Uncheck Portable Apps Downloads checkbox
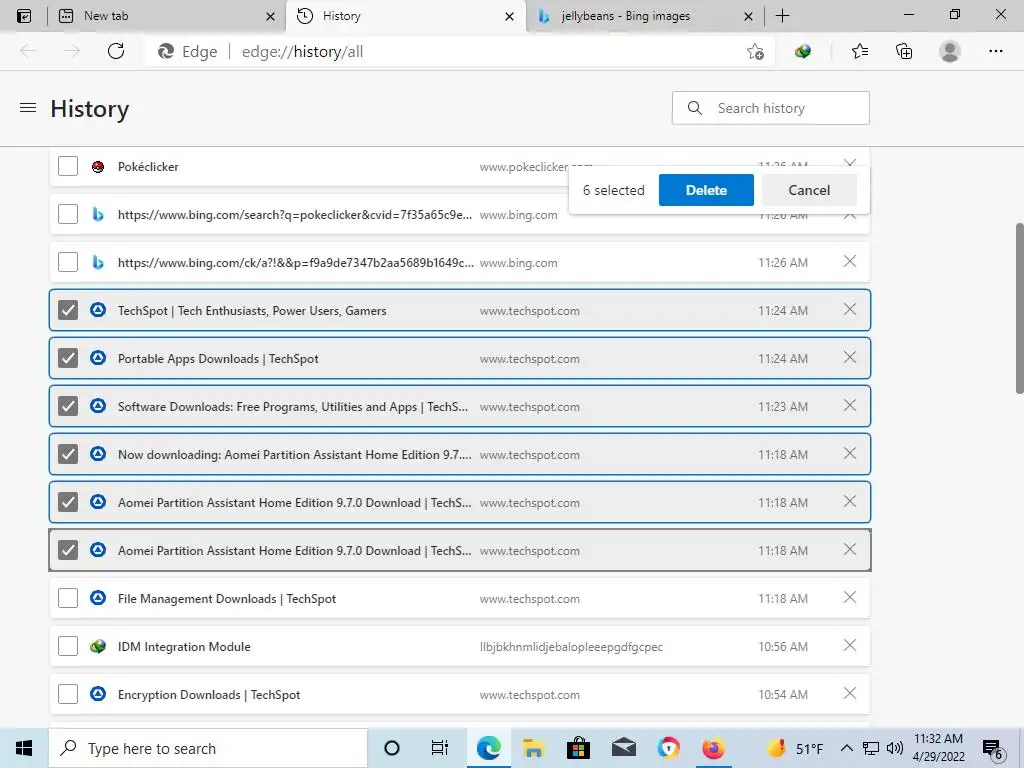This screenshot has width=1024, height=768. click(x=68, y=359)
